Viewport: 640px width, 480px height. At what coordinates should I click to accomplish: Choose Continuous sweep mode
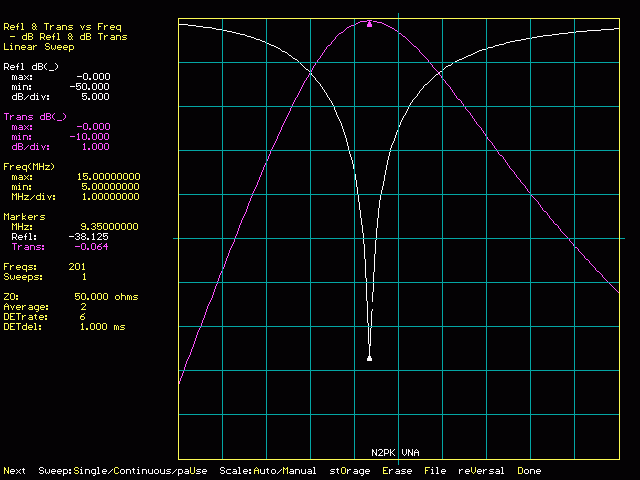coord(145,471)
